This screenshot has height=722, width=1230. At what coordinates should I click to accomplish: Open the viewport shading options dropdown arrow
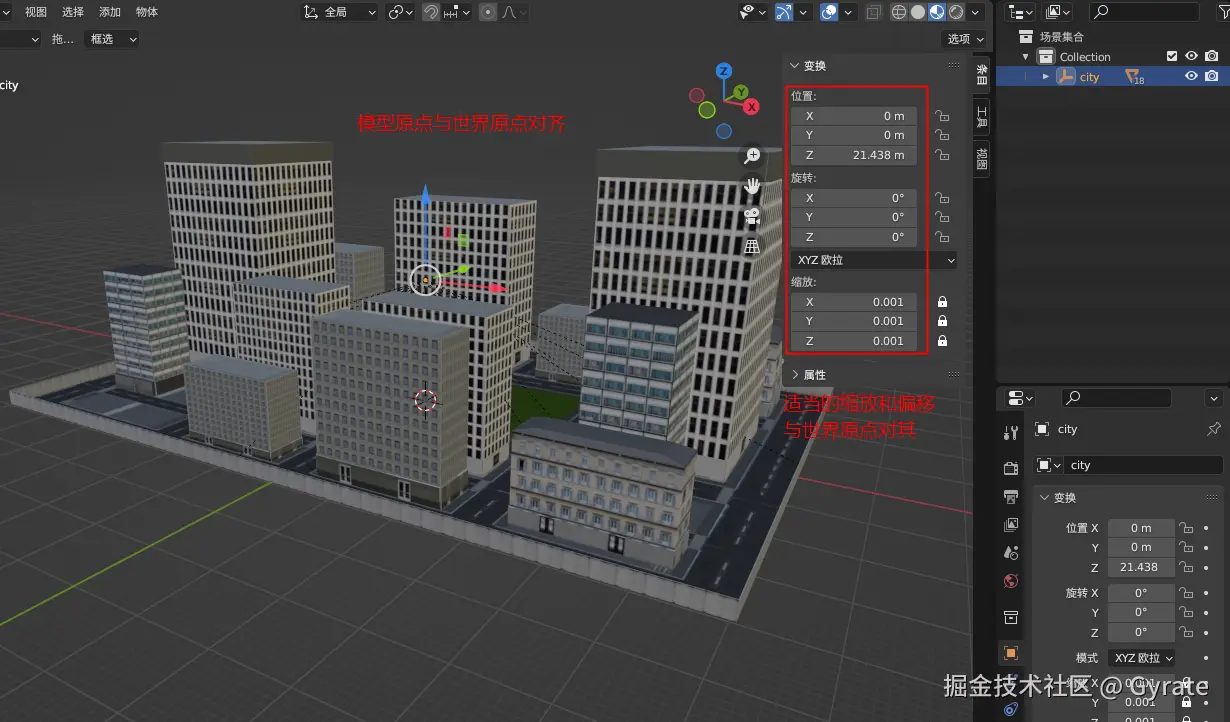pos(974,12)
